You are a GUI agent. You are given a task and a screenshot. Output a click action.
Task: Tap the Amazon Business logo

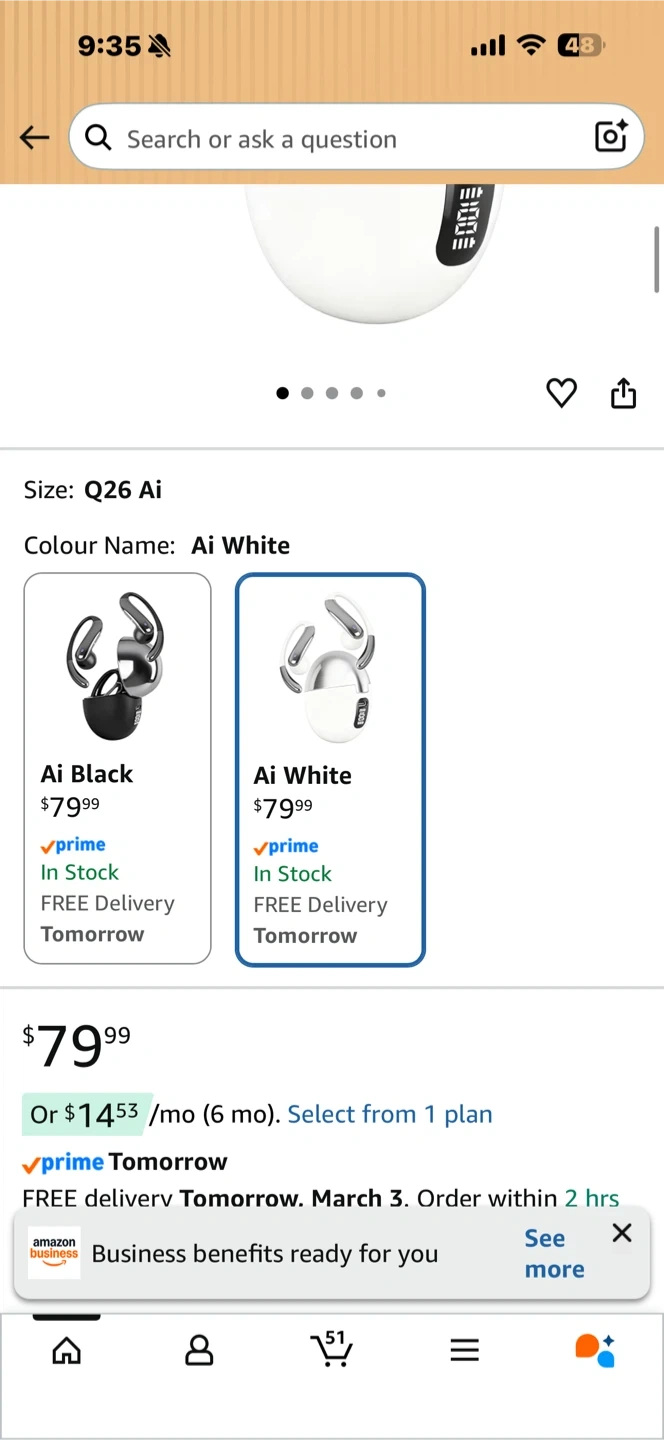tap(54, 1254)
